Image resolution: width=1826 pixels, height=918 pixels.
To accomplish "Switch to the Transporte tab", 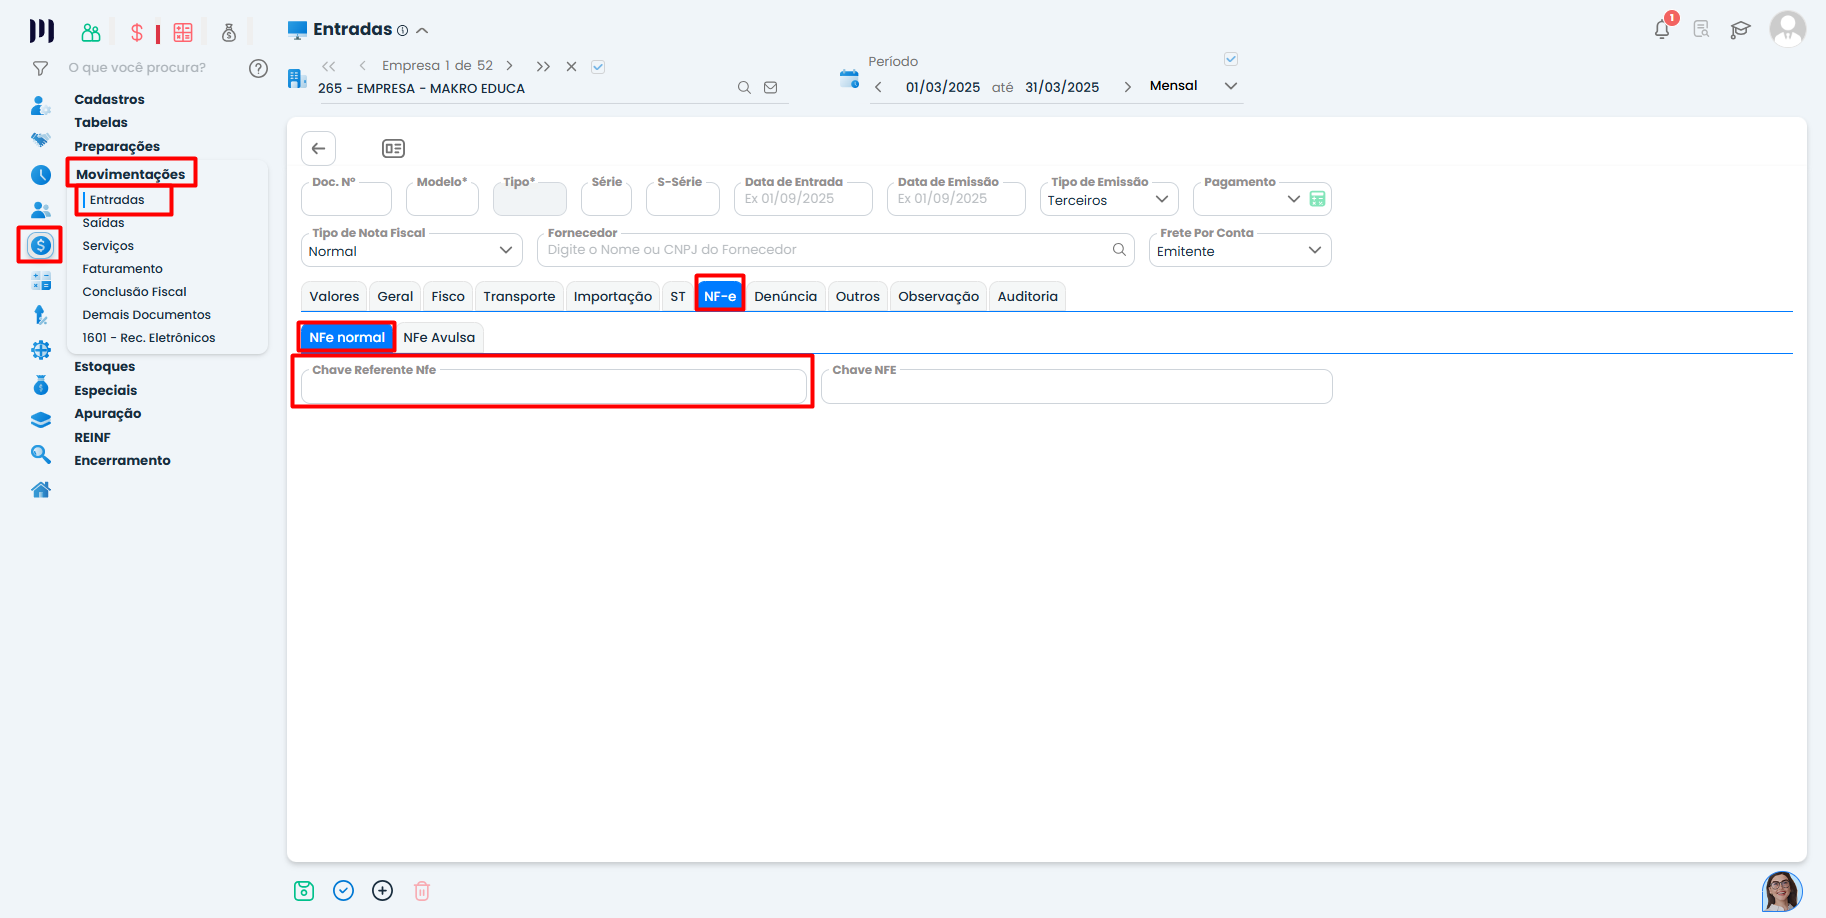I will (x=519, y=297).
